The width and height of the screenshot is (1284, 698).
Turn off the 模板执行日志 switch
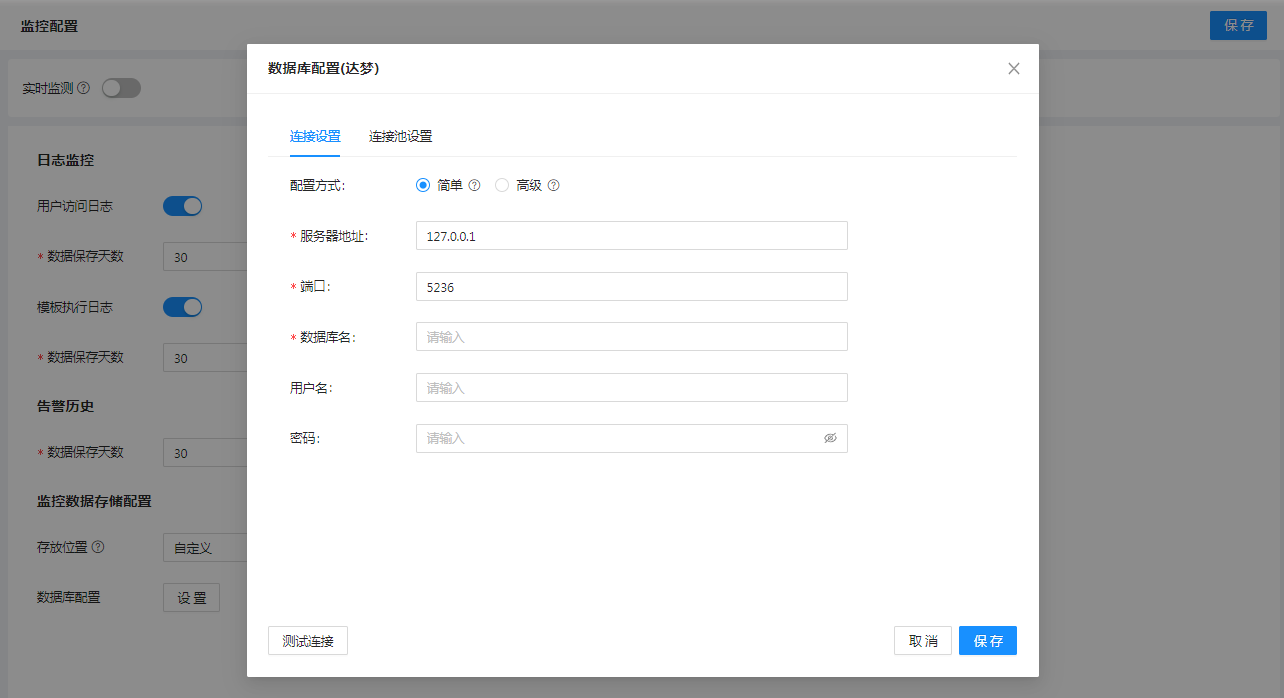[x=182, y=307]
